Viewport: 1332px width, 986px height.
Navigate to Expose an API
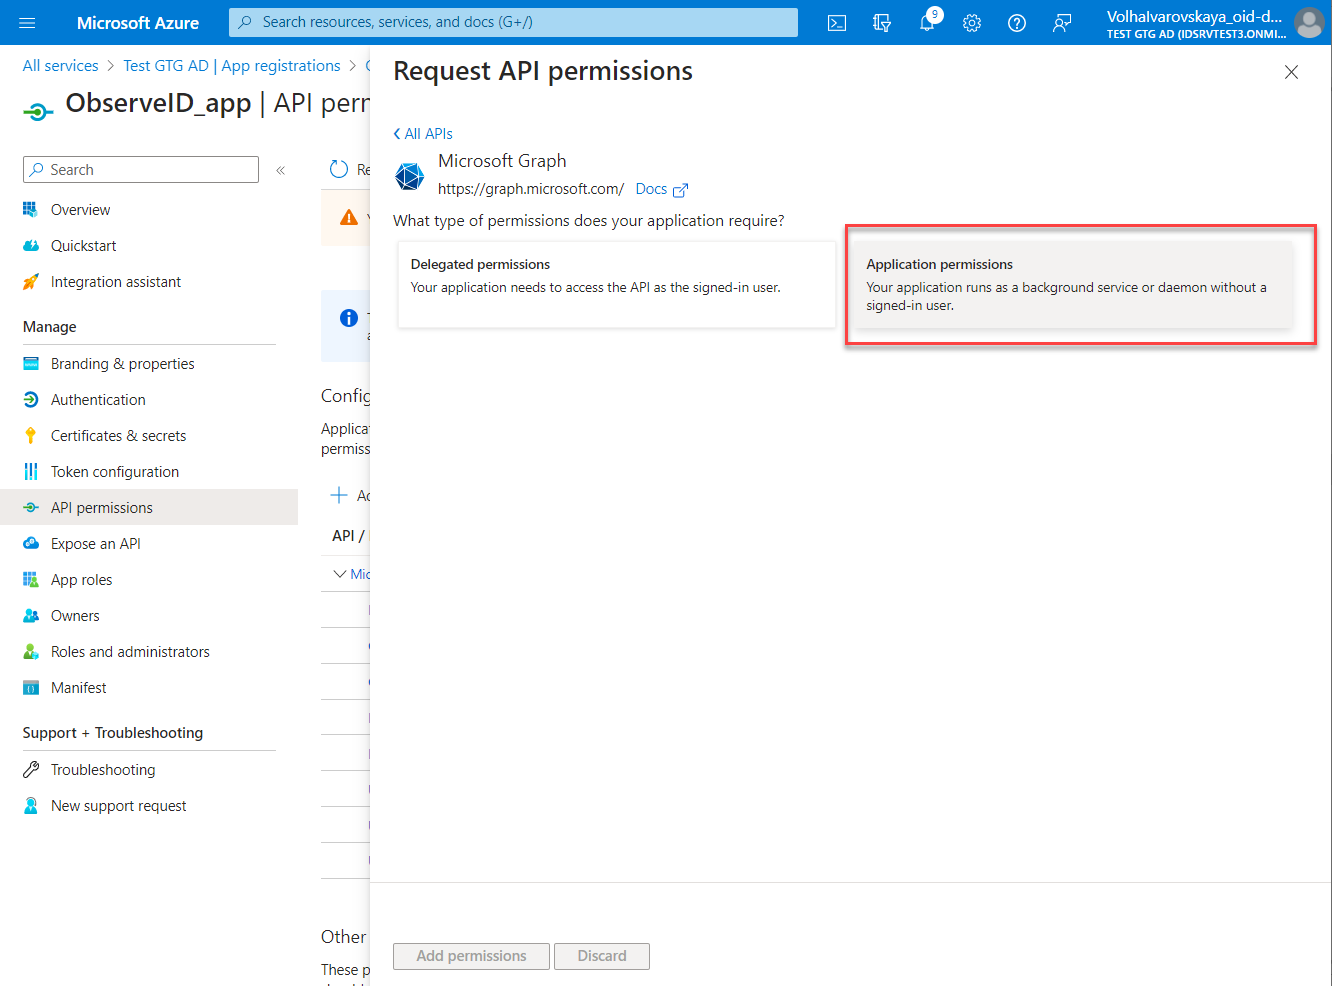95,544
